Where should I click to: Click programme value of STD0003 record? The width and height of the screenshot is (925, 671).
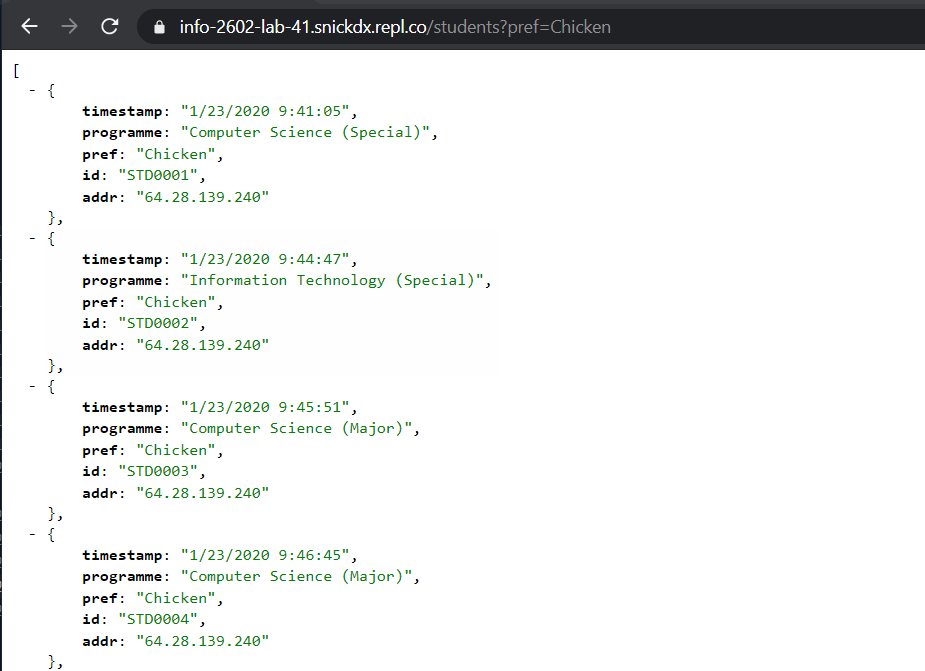coord(296,428)
